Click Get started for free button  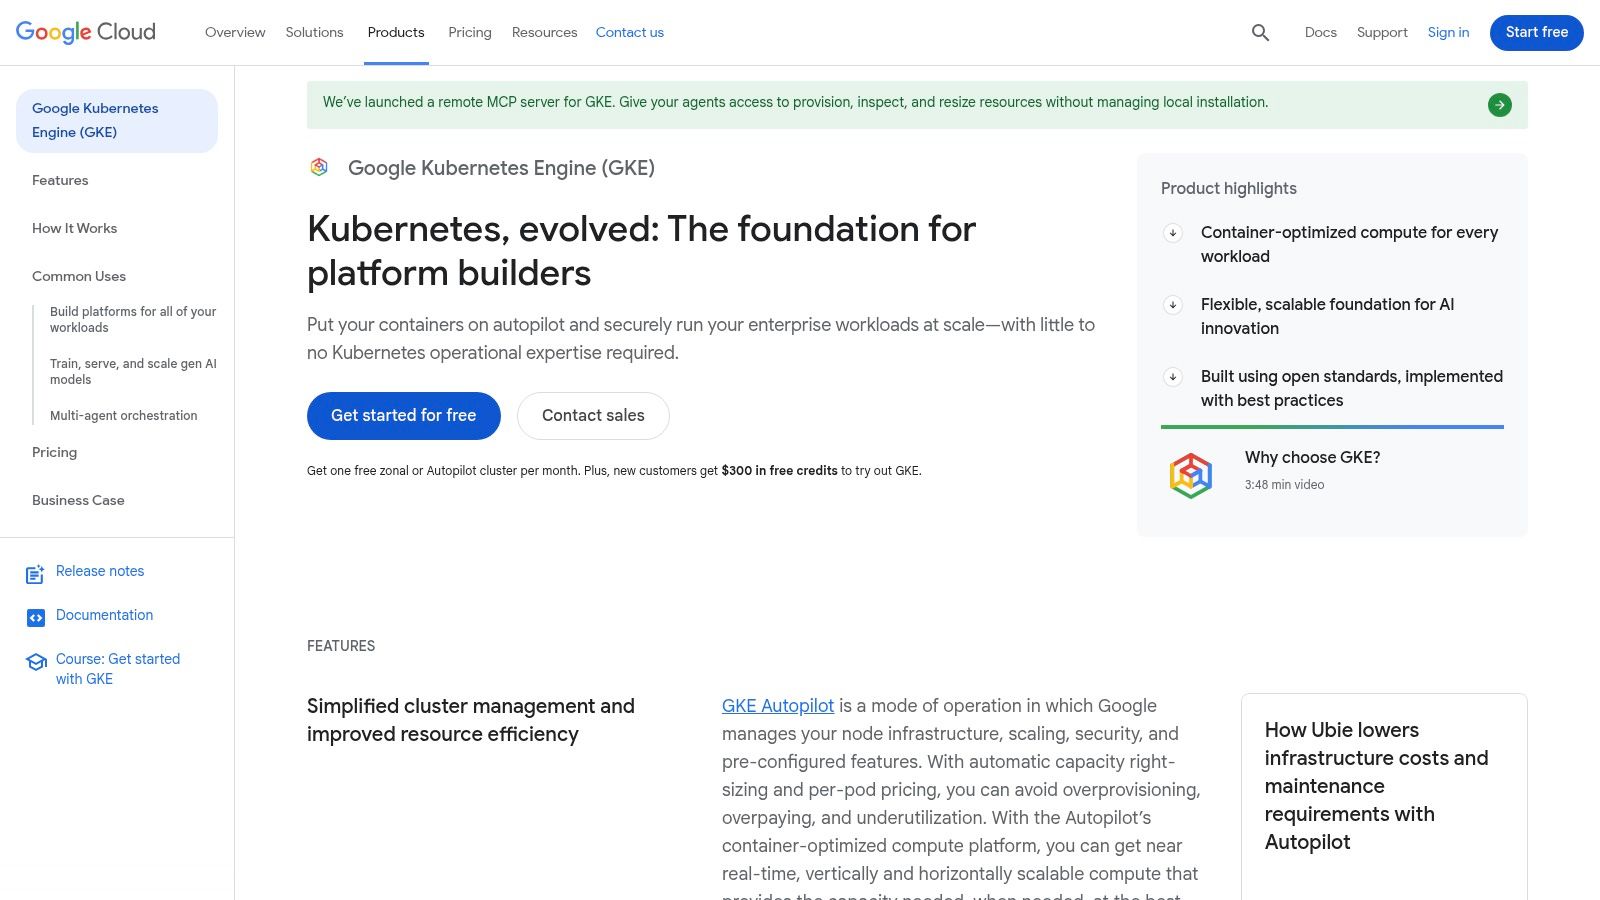pyautogui.click(x=404, y=416)
